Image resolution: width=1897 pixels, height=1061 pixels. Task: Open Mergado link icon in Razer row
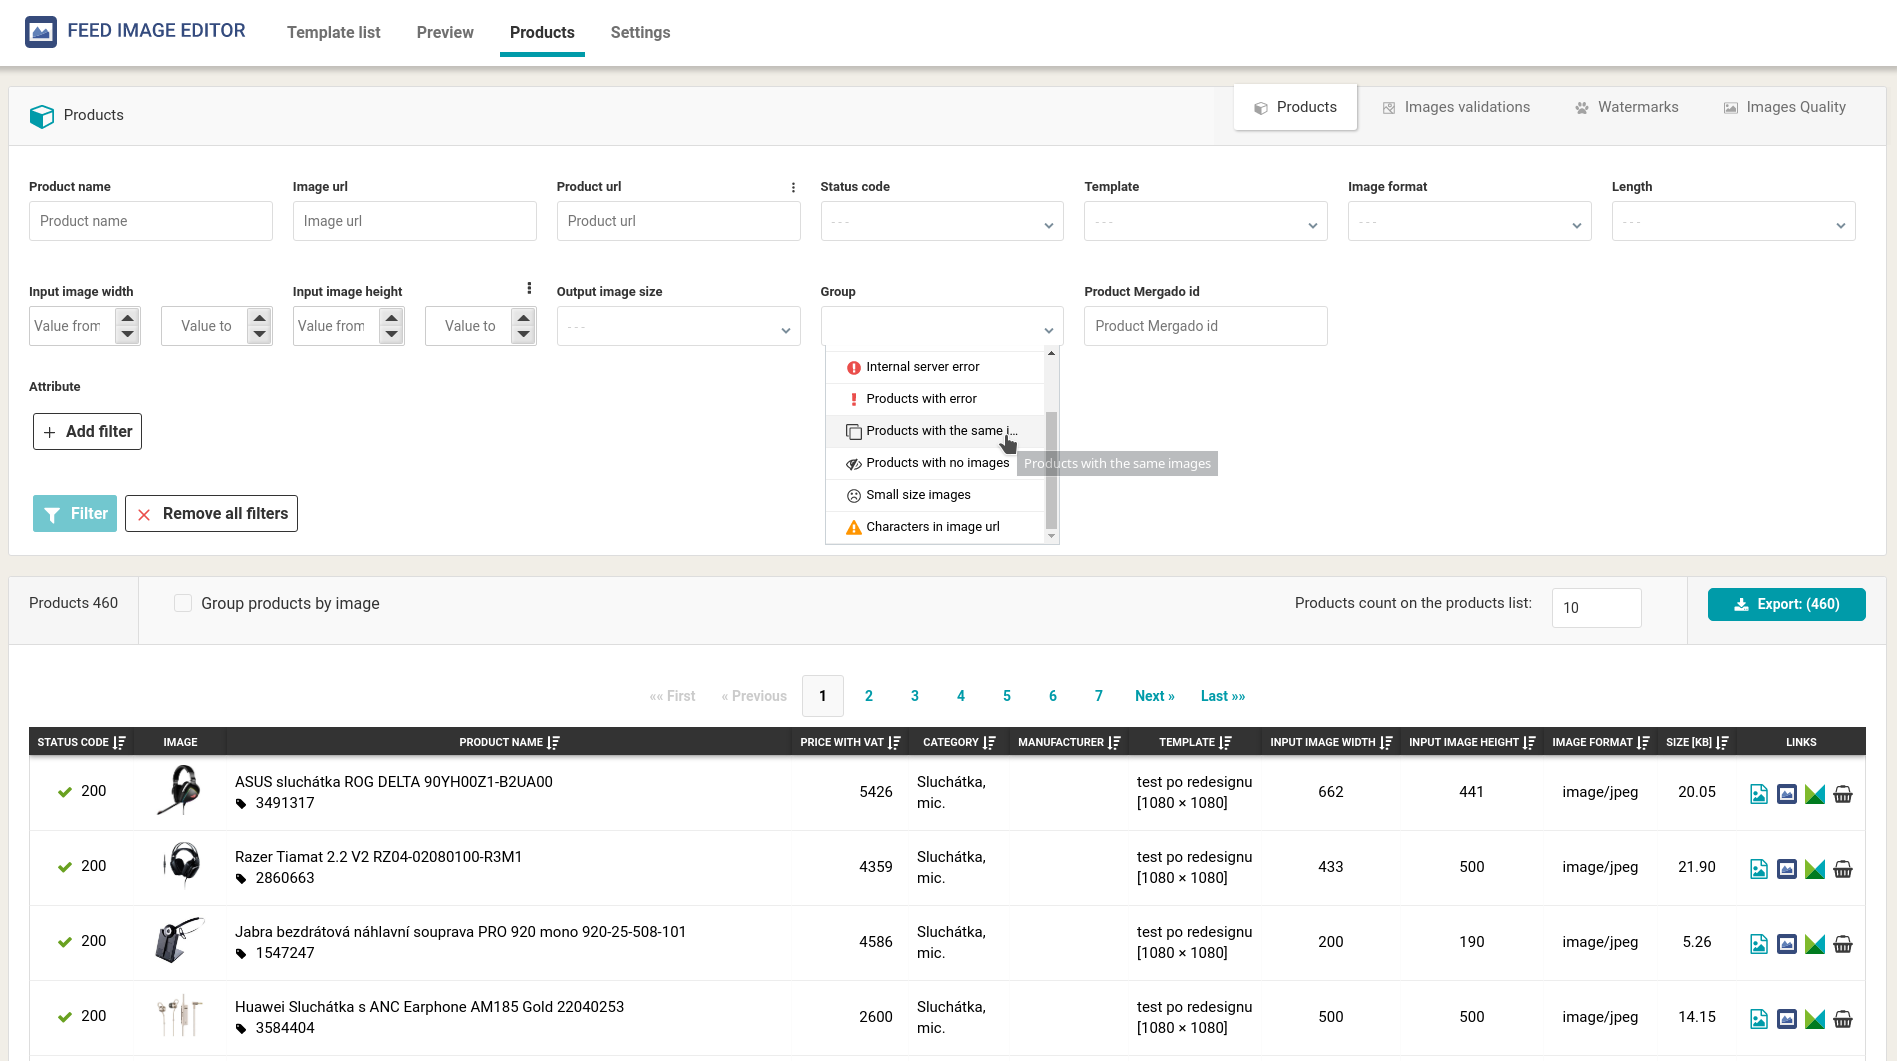point(1815,869)
